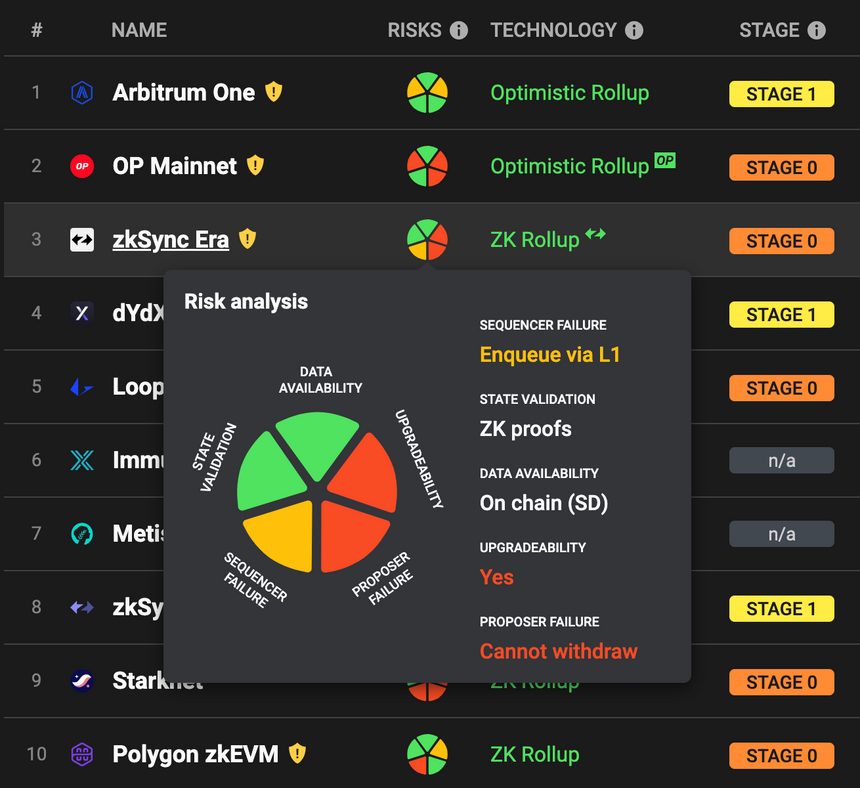Click OP Mainnet's STAGE 0 badge

tap(782, 167)
